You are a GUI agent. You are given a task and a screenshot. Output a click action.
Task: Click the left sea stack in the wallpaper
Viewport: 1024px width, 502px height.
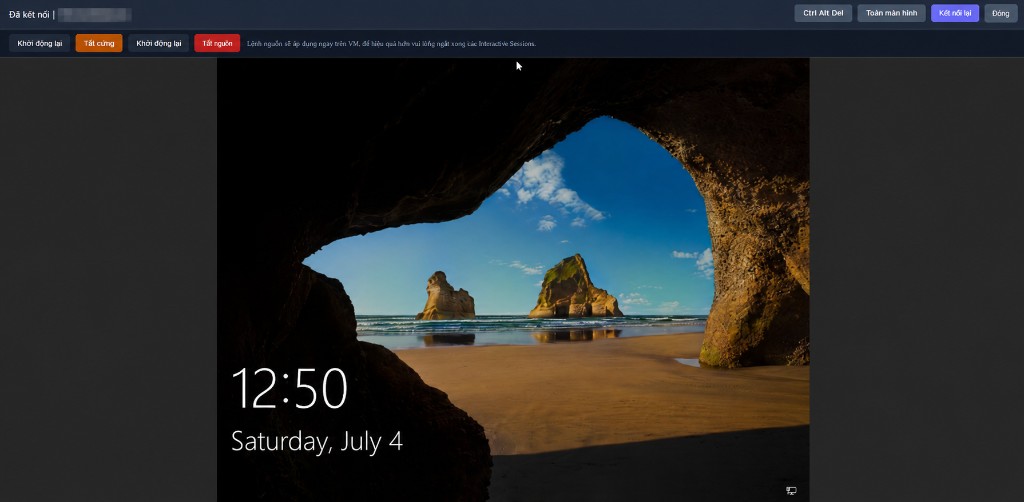click(x=447, y=298)
